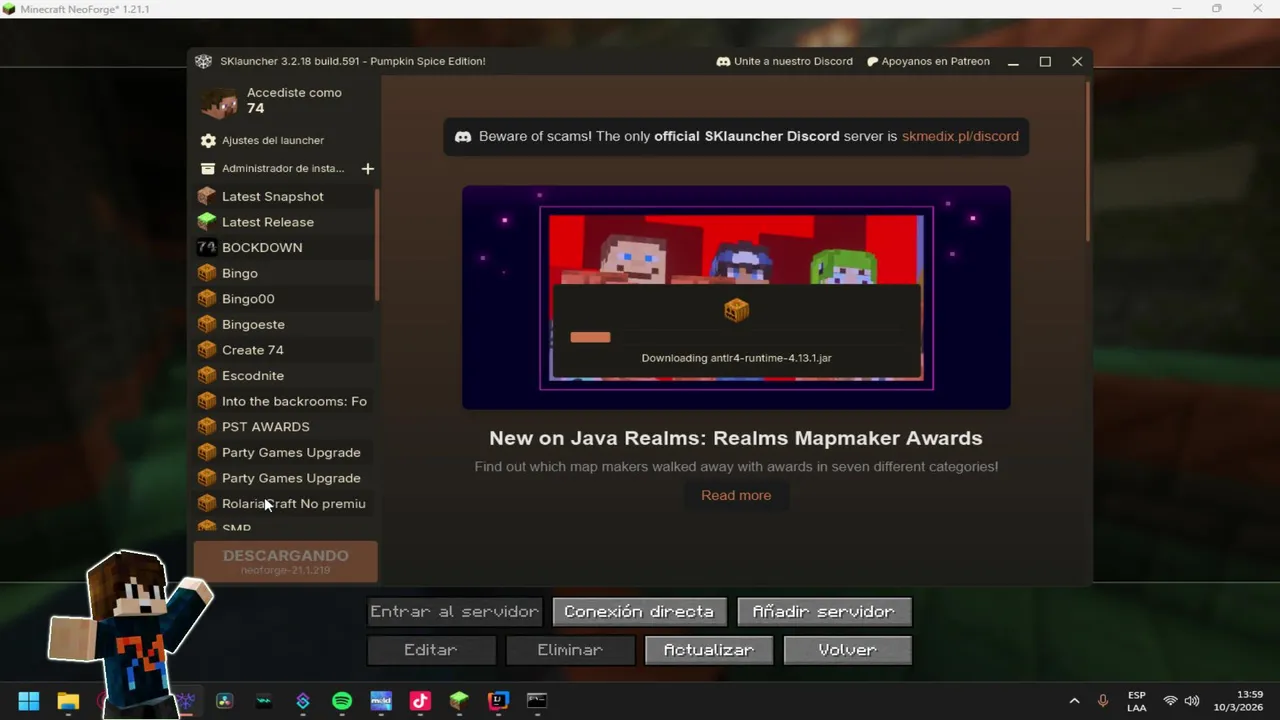The height and width of the screenshot is (720, 1280).
Task: Click the ESP LAA input language indicator
Action: [1137, 701]
